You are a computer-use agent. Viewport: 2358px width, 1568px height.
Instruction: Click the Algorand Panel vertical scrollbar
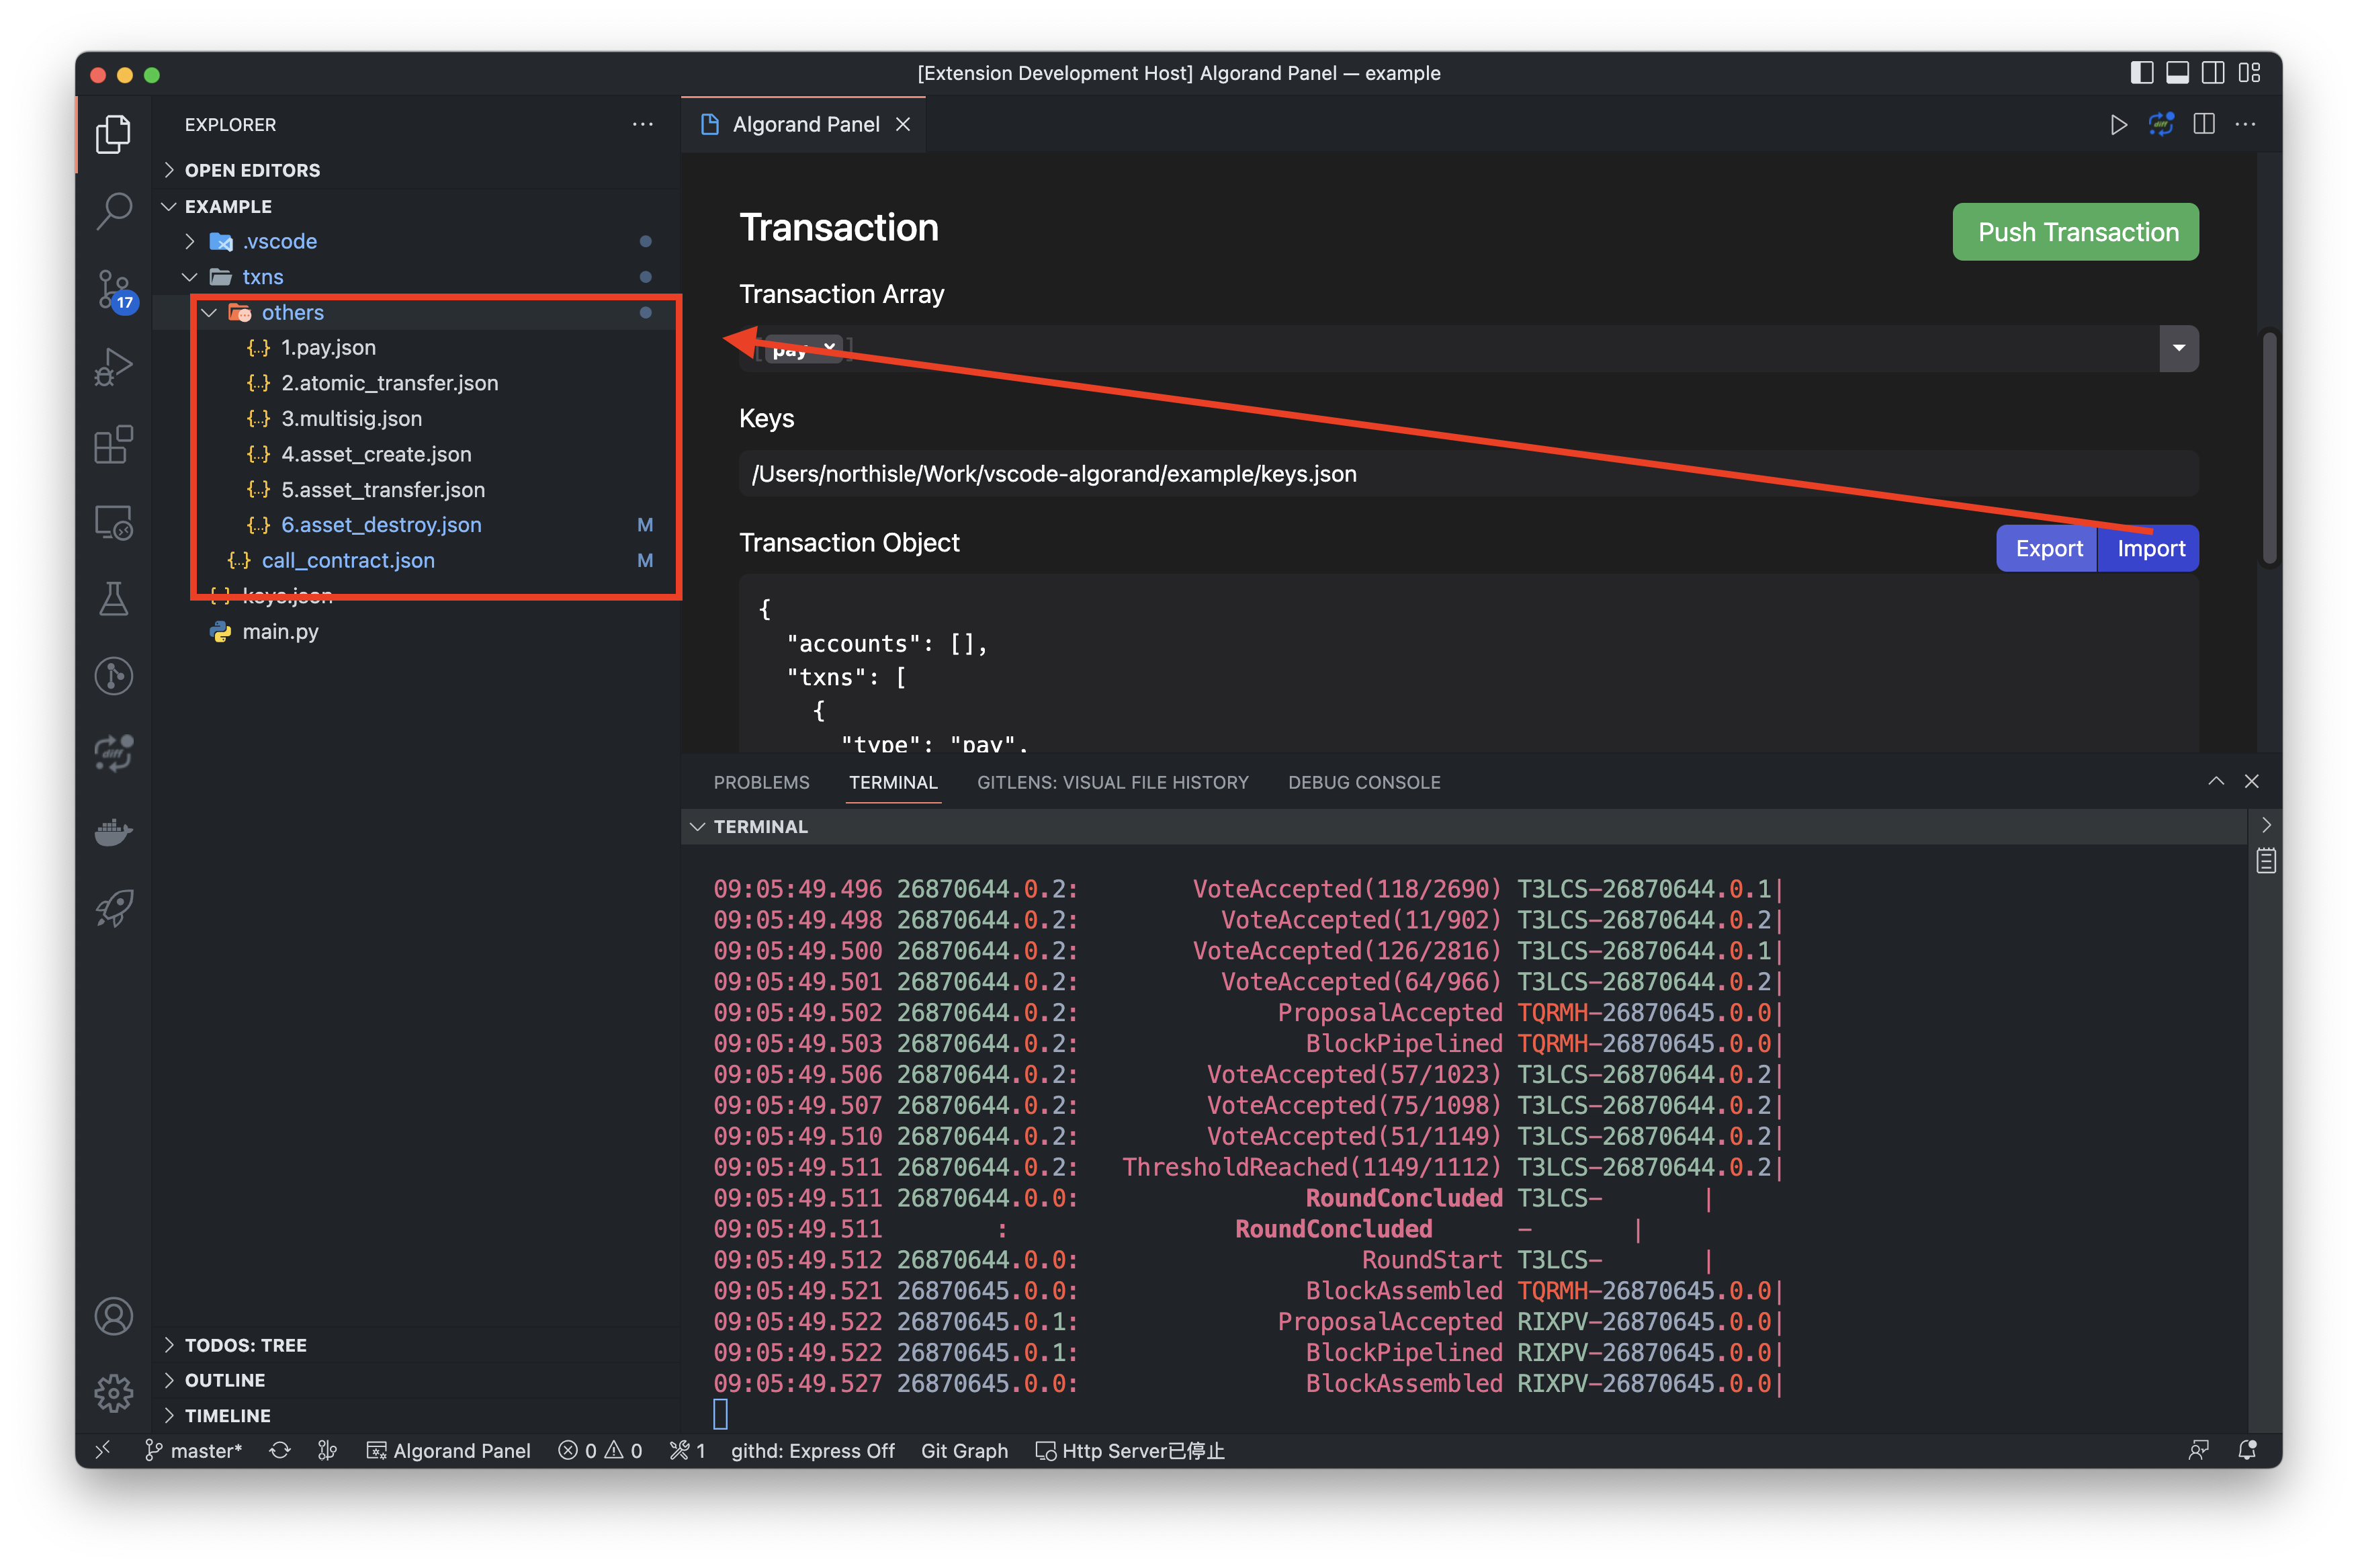tap(2269, 448)
